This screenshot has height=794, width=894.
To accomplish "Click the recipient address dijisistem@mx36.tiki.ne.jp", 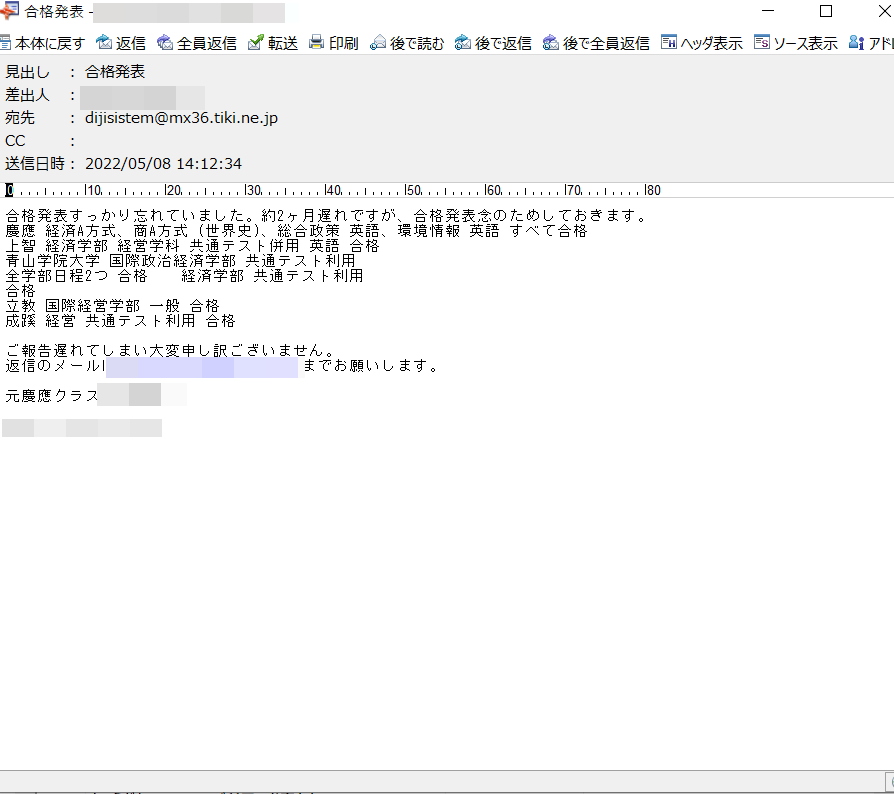I will click(181, 118).
